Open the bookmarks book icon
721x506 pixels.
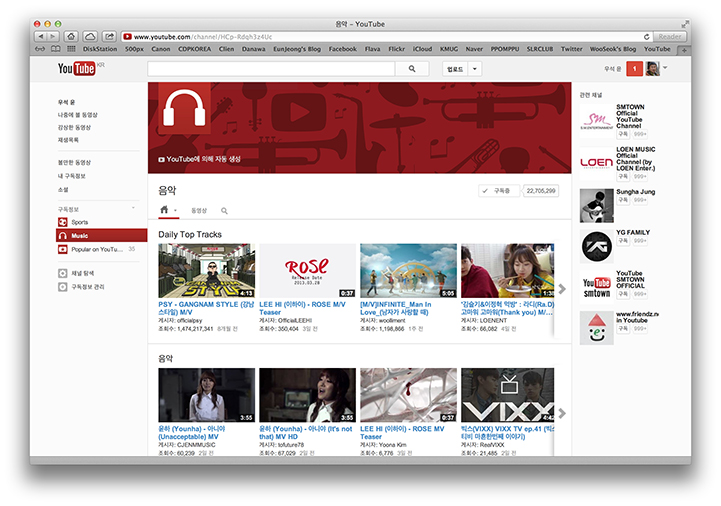point(55,49)
